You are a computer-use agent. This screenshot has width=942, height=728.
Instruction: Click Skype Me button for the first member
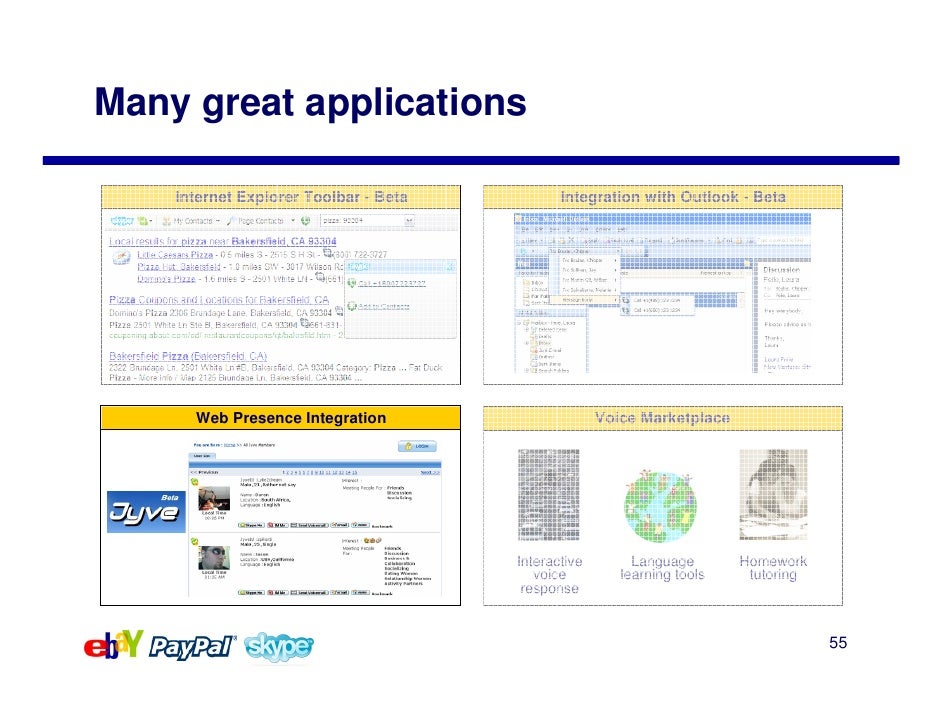(x=251, y=525)
